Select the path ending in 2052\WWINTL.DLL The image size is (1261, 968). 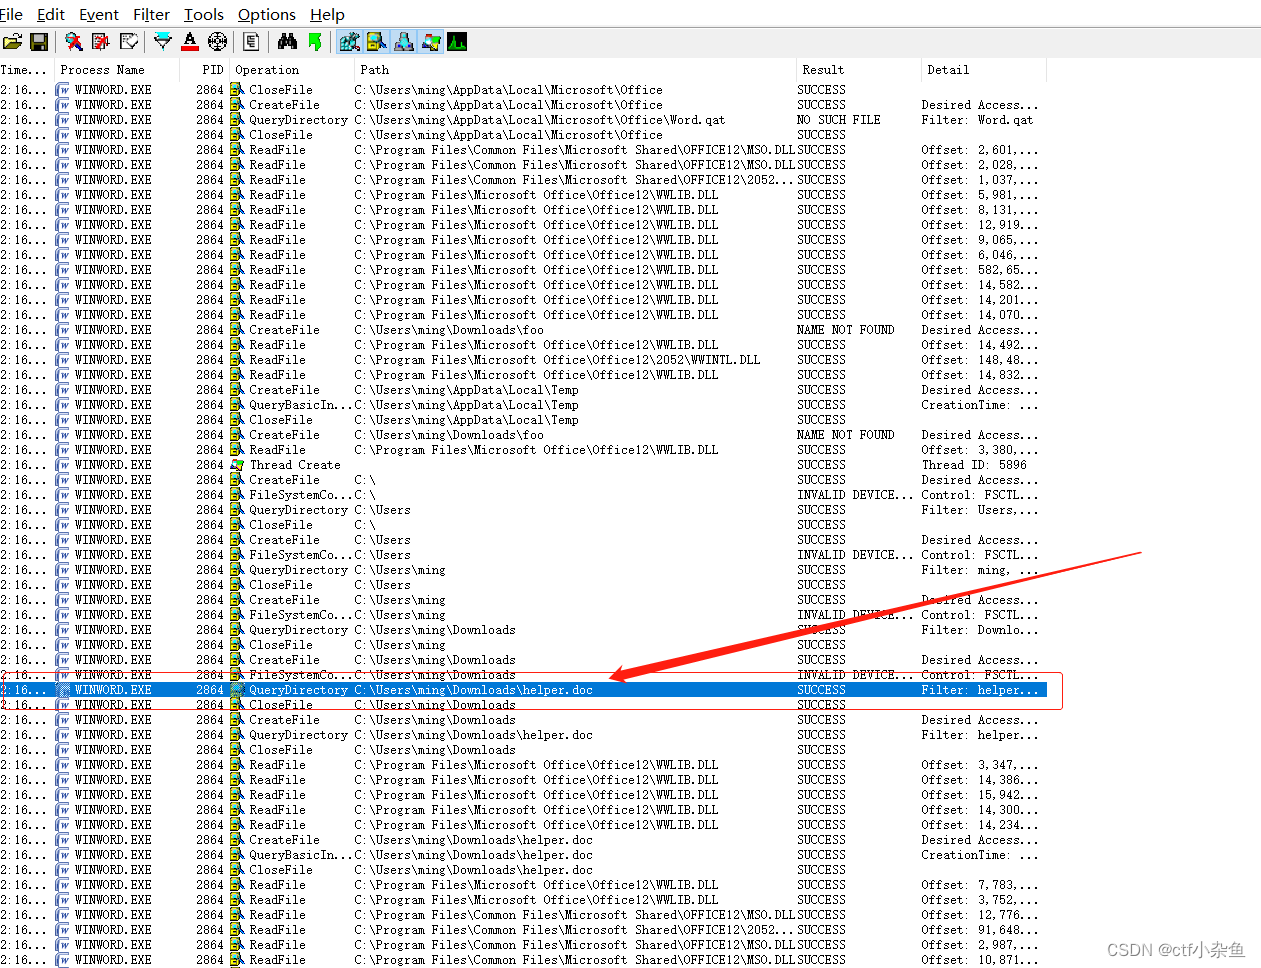[x=557, y=360]
